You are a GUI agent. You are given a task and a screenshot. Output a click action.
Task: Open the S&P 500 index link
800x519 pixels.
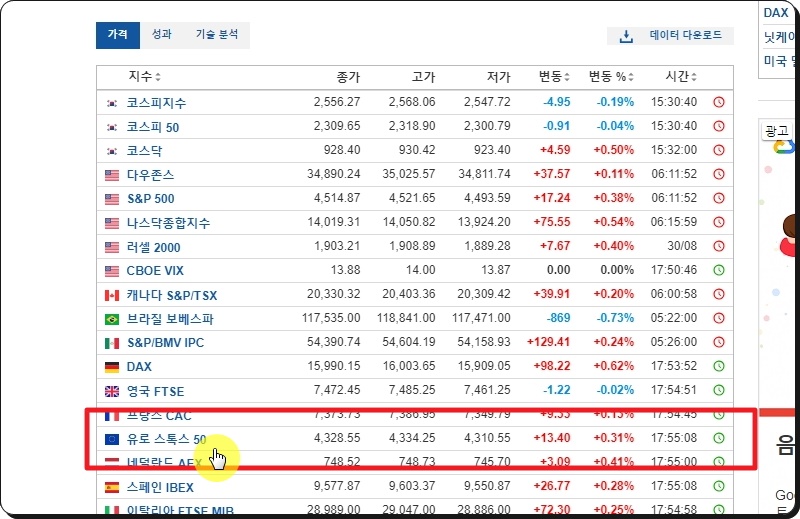point(151,199)
